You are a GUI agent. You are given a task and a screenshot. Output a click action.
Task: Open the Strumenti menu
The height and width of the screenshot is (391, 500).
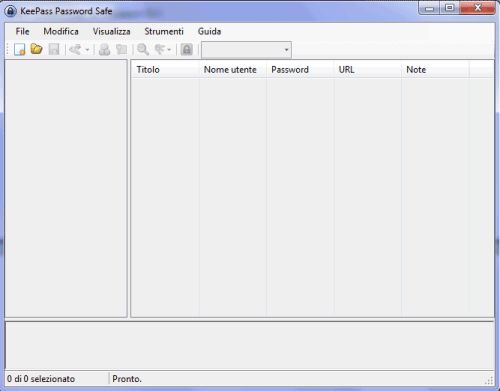(x=164, y=31)
